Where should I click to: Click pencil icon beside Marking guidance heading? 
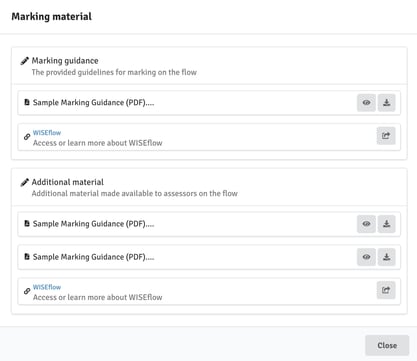coord(25,61)
